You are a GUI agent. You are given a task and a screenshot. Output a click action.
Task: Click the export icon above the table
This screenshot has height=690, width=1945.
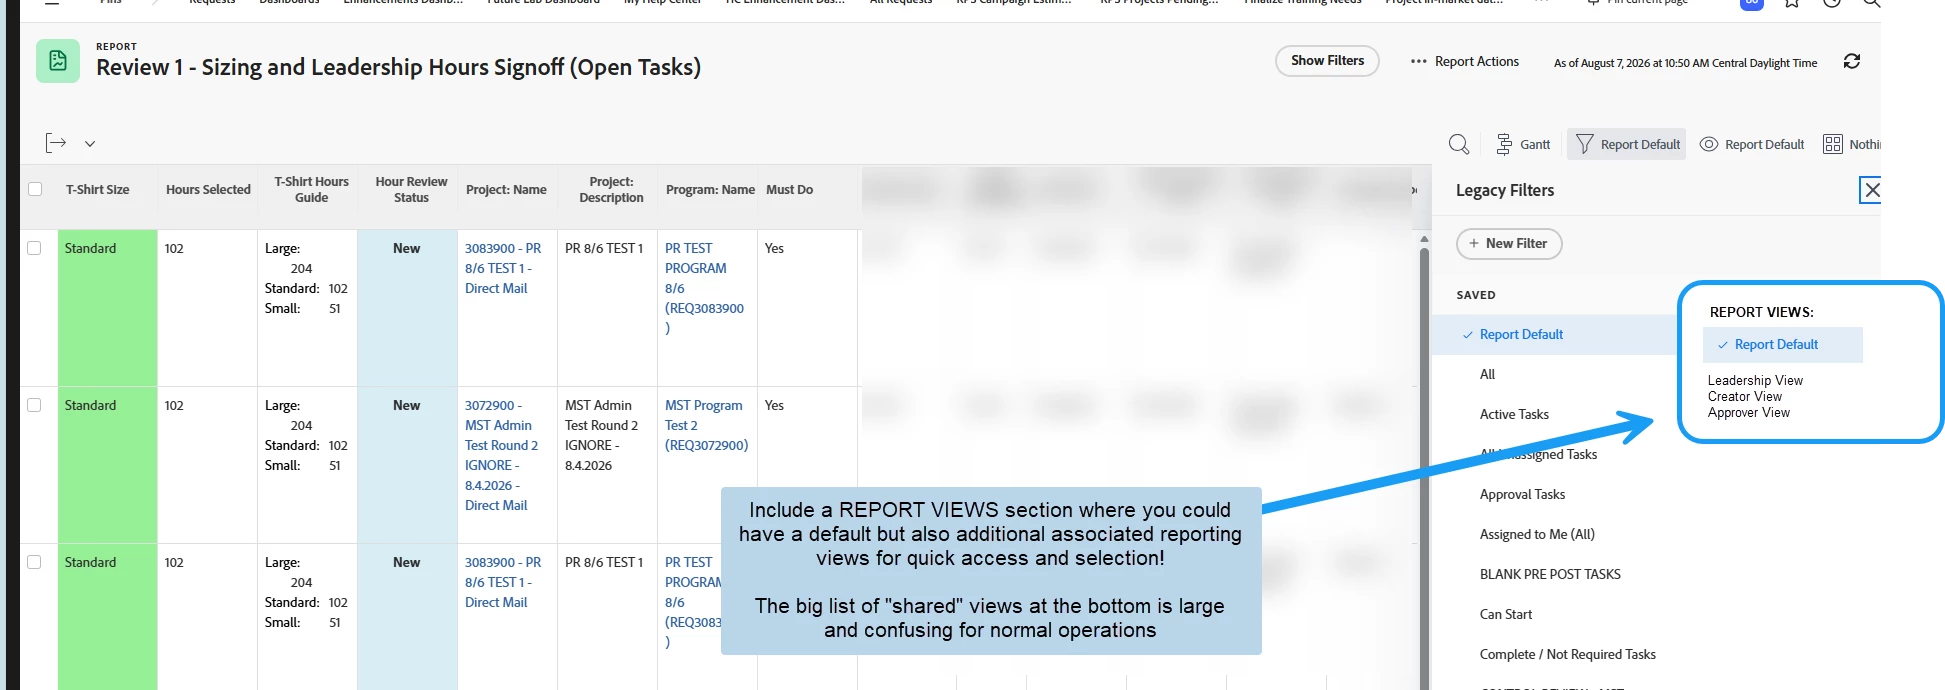click(x=56, y=143)
